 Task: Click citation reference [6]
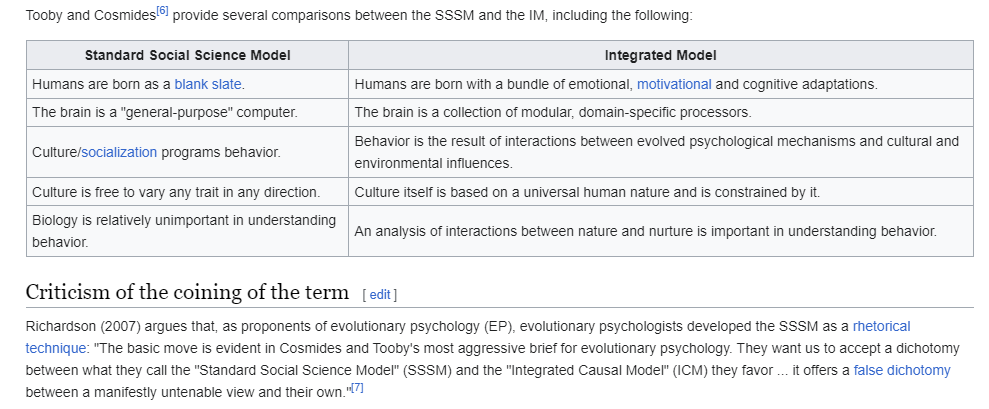[x=162, y=11]
